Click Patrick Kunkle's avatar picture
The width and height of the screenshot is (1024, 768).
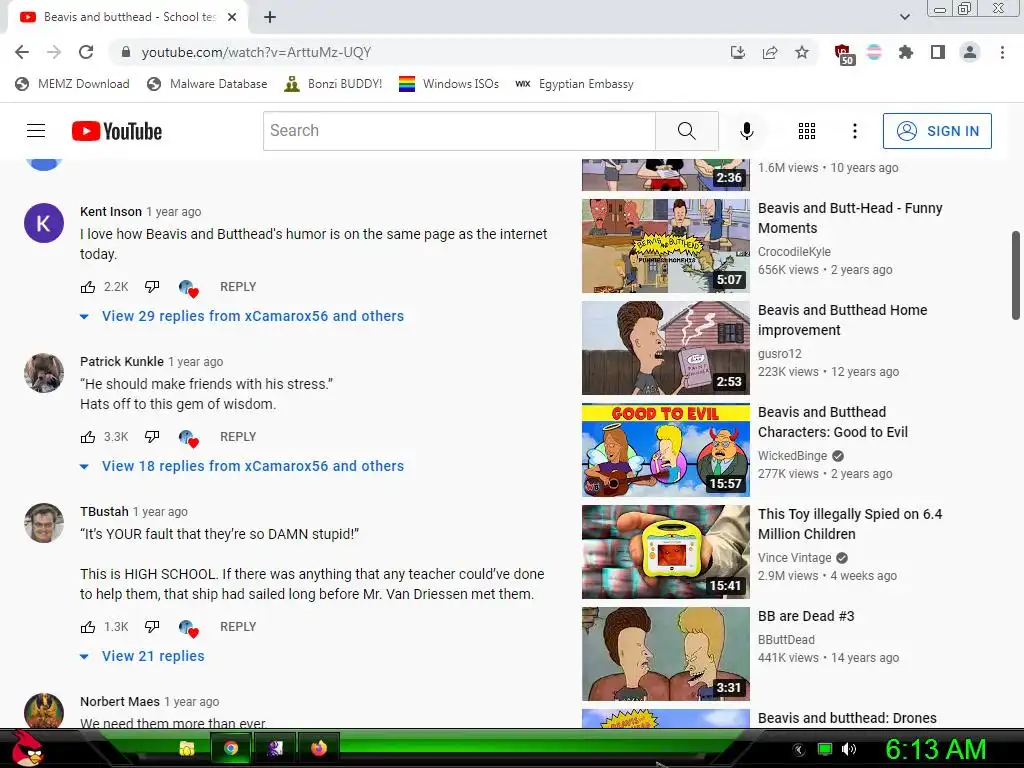click(x=44, y=373)
